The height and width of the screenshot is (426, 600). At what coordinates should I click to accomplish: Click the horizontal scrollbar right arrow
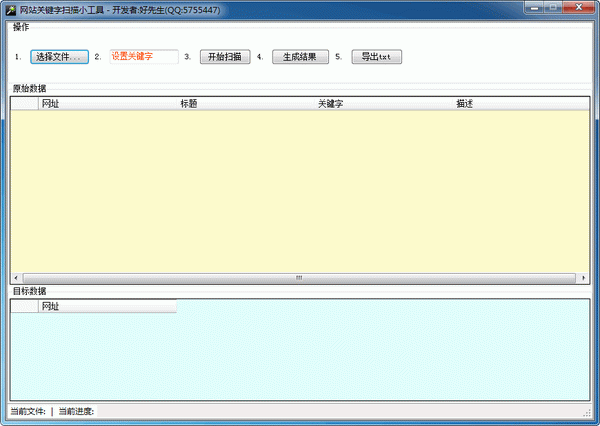[x=584, y=278]
